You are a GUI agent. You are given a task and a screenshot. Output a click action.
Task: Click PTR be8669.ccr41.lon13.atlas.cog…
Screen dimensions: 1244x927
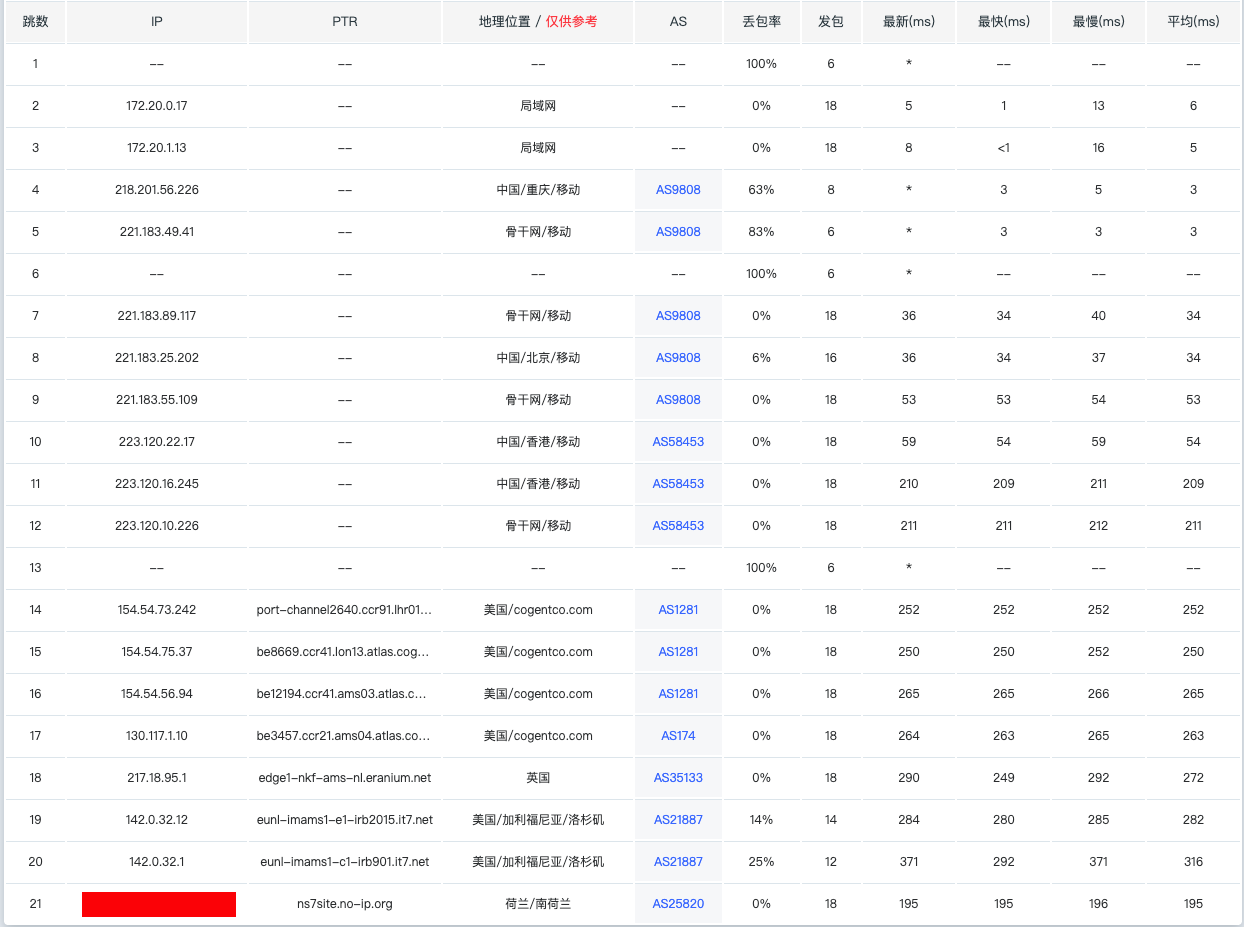(x=345, y=652)
